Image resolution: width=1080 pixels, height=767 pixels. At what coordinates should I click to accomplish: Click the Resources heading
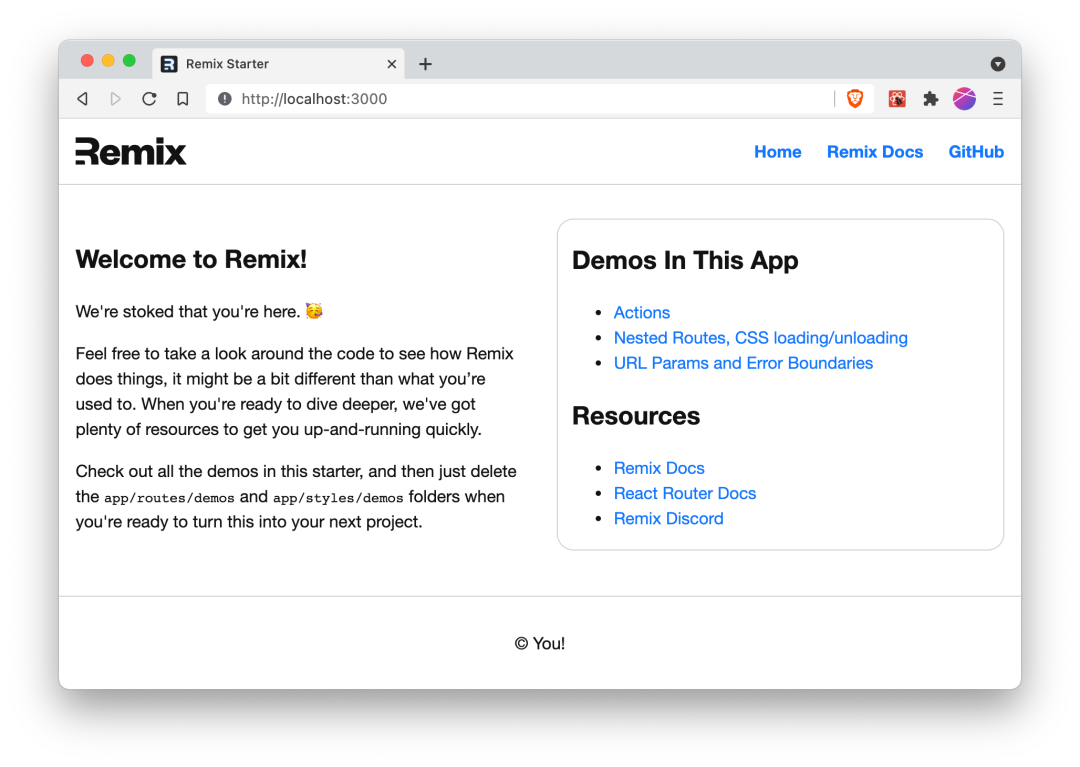click(636, 416)
